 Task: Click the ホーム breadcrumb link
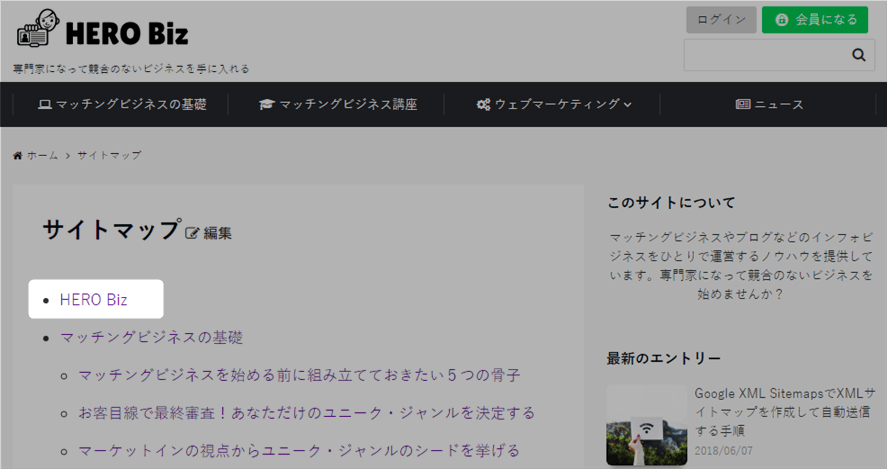click(x=42, y=156)
